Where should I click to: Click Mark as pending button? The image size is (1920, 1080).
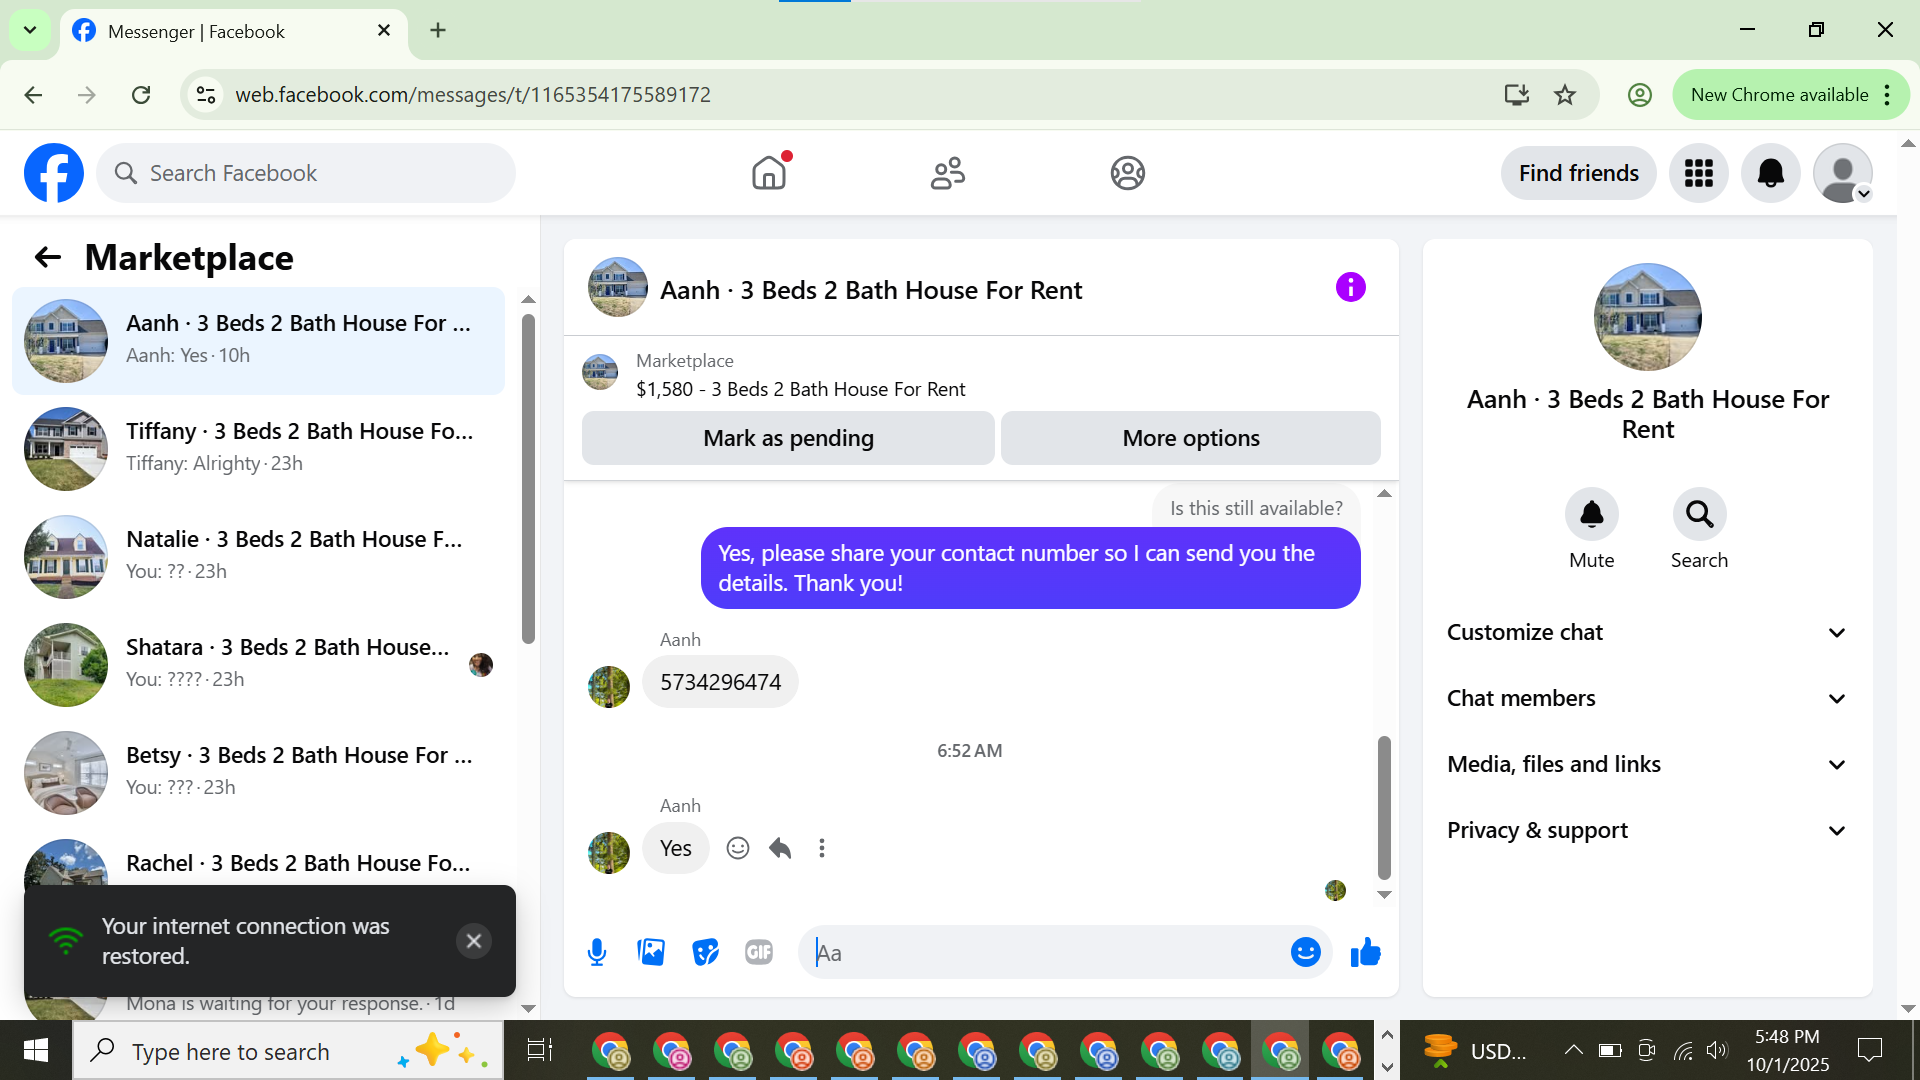[788, 438]
